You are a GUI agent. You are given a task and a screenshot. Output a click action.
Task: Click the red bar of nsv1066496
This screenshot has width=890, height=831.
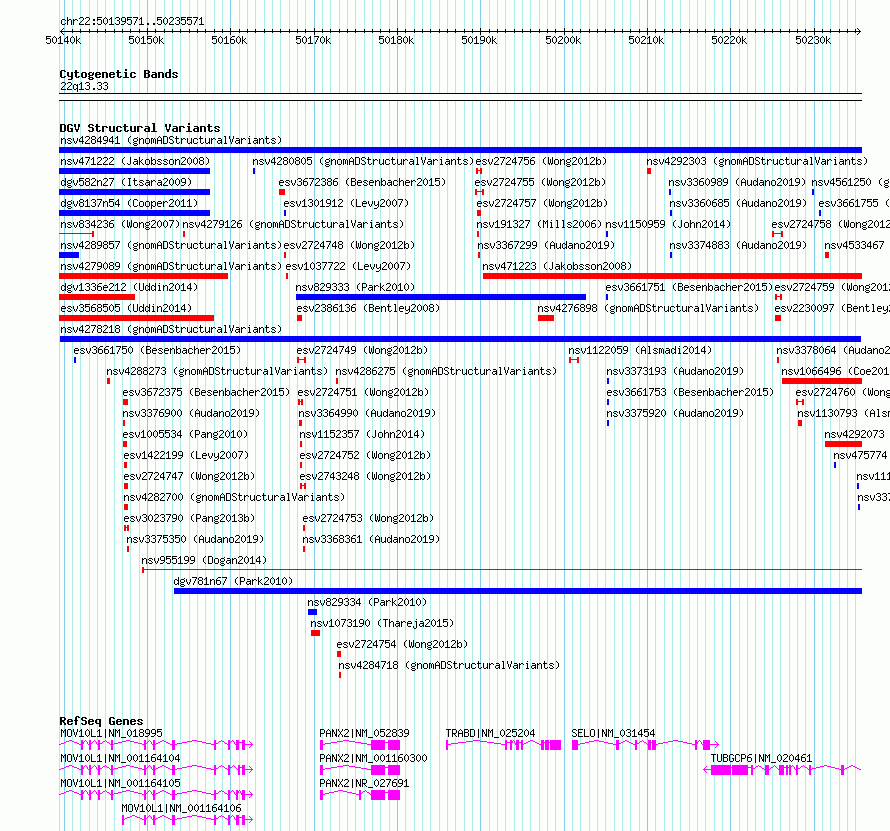coord(821,381)
